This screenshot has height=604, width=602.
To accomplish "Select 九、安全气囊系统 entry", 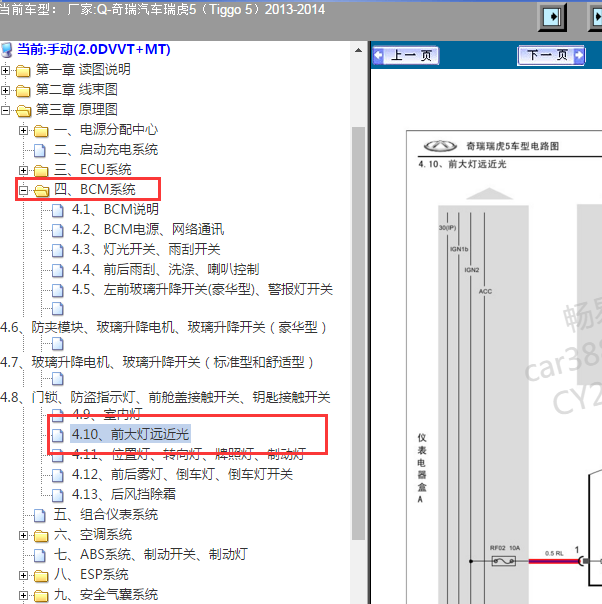I will 106,595.
